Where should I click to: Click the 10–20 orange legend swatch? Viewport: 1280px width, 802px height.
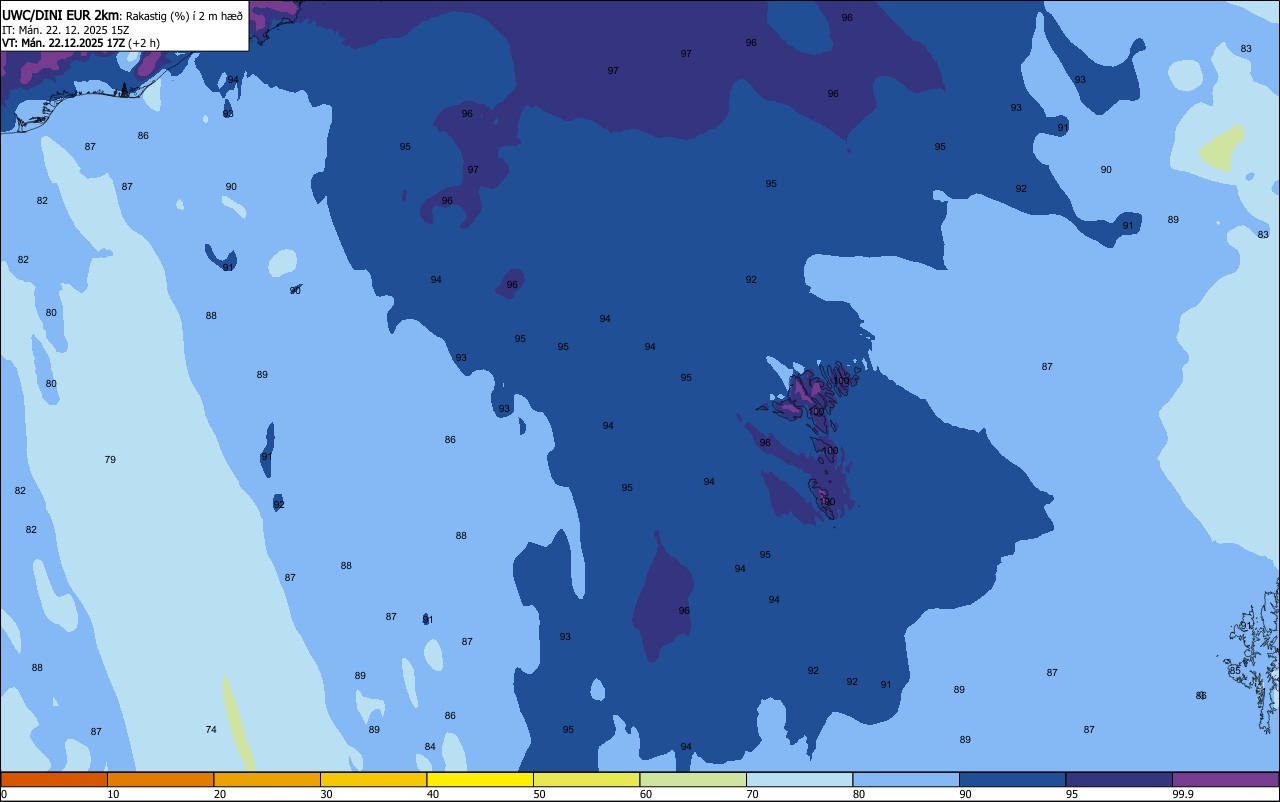160,779
